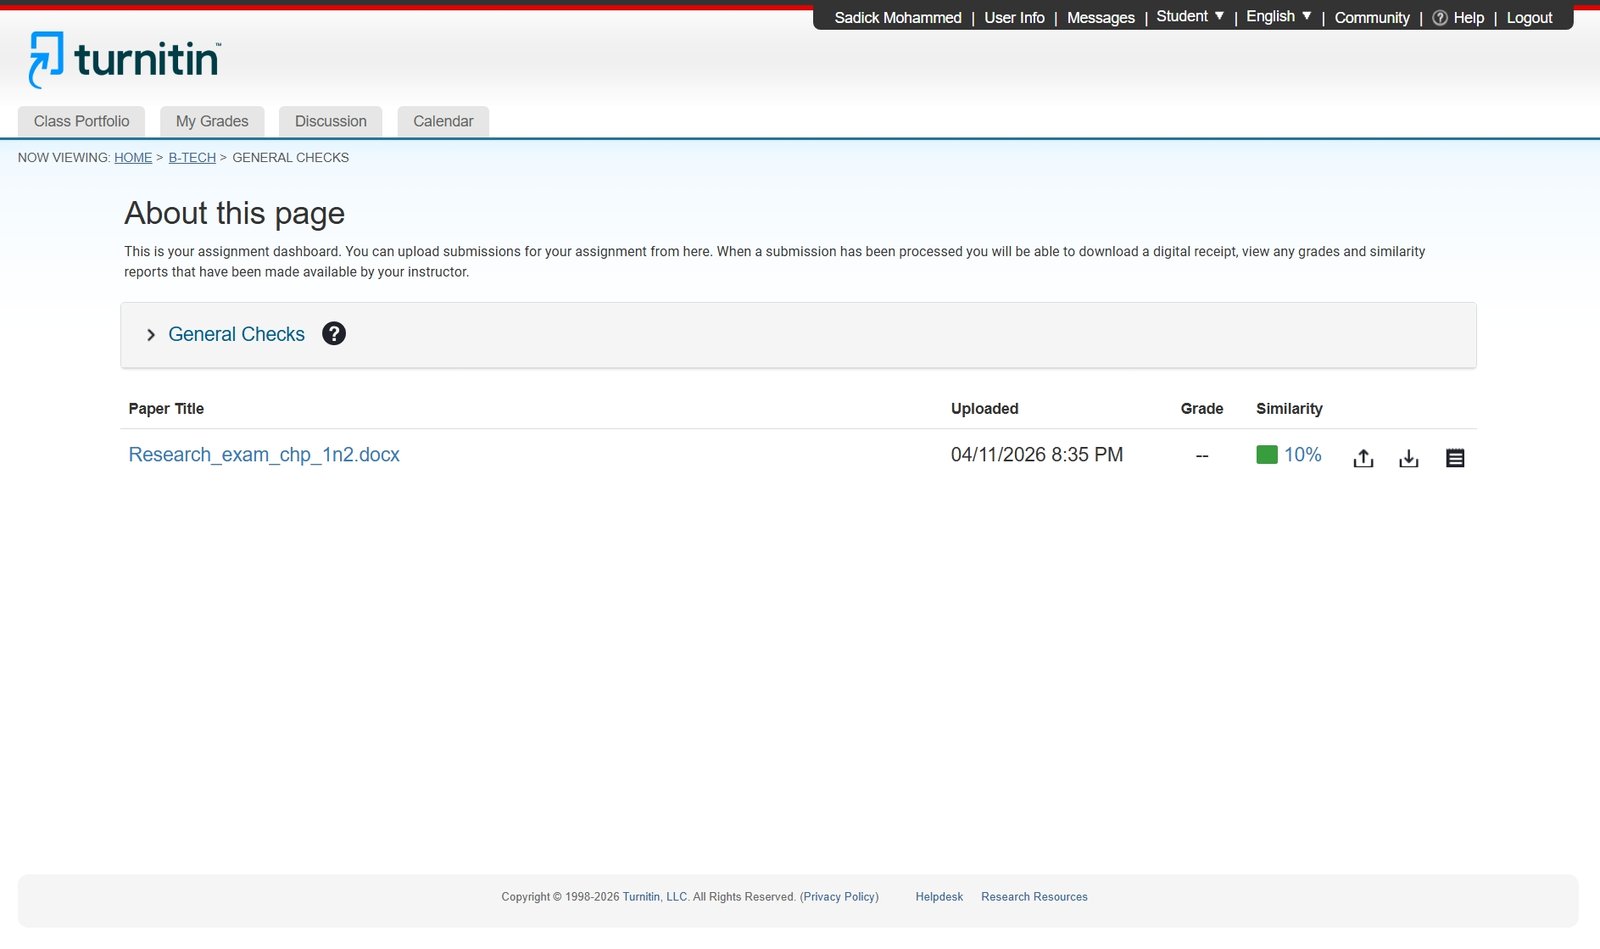Open the Student role dropdown
The image size is (1600, 949).
1190,16
